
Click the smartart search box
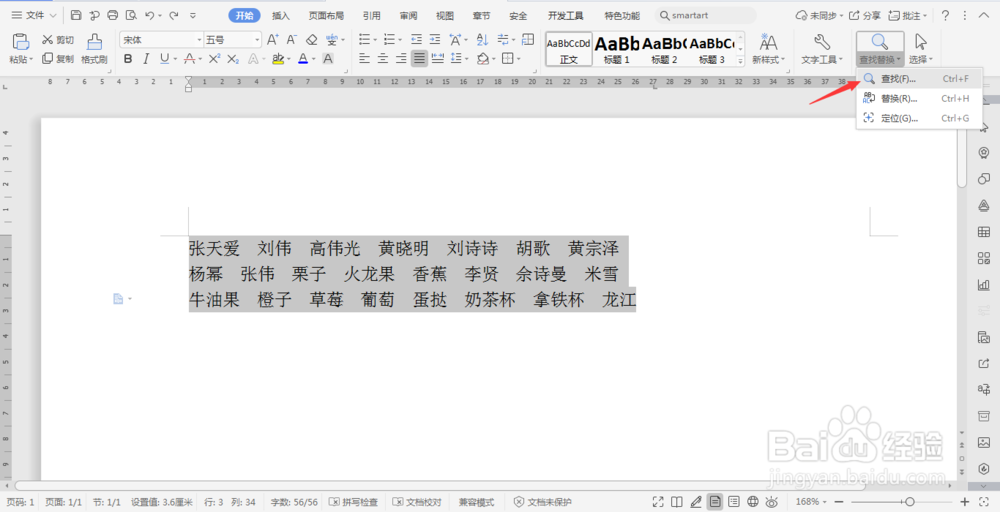pos(706,15)
